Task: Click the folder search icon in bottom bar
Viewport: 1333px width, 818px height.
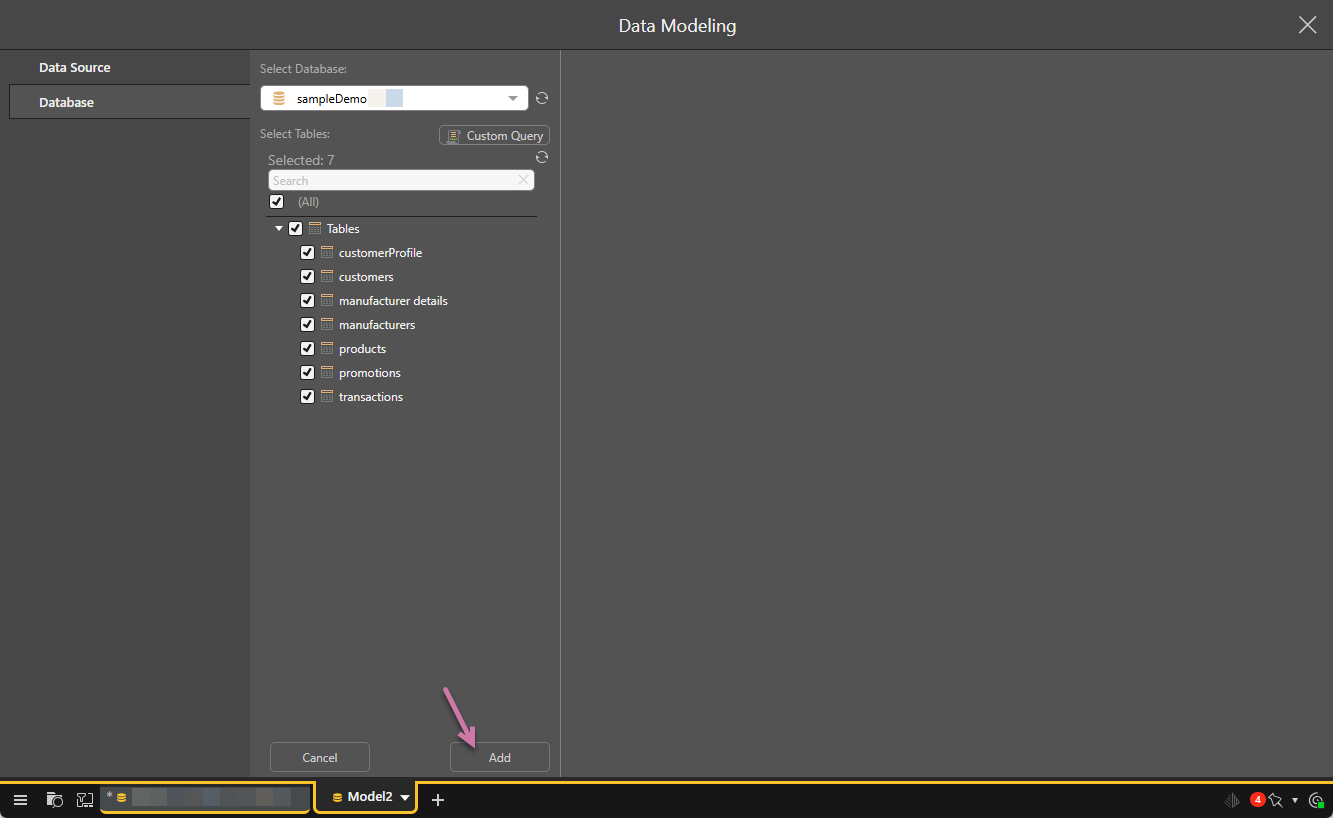Action: (55, 799)
